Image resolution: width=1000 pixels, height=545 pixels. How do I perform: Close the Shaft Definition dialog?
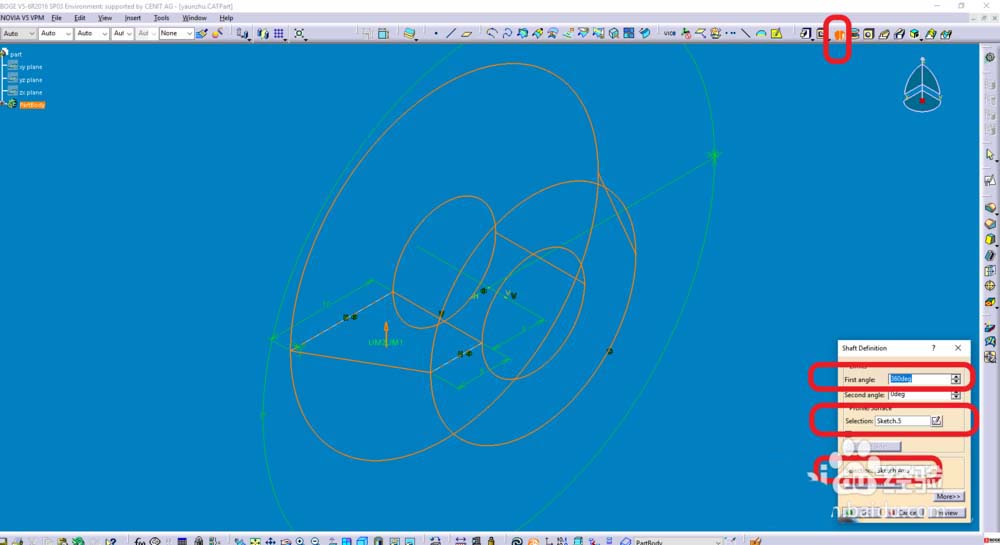coord(958,348)
